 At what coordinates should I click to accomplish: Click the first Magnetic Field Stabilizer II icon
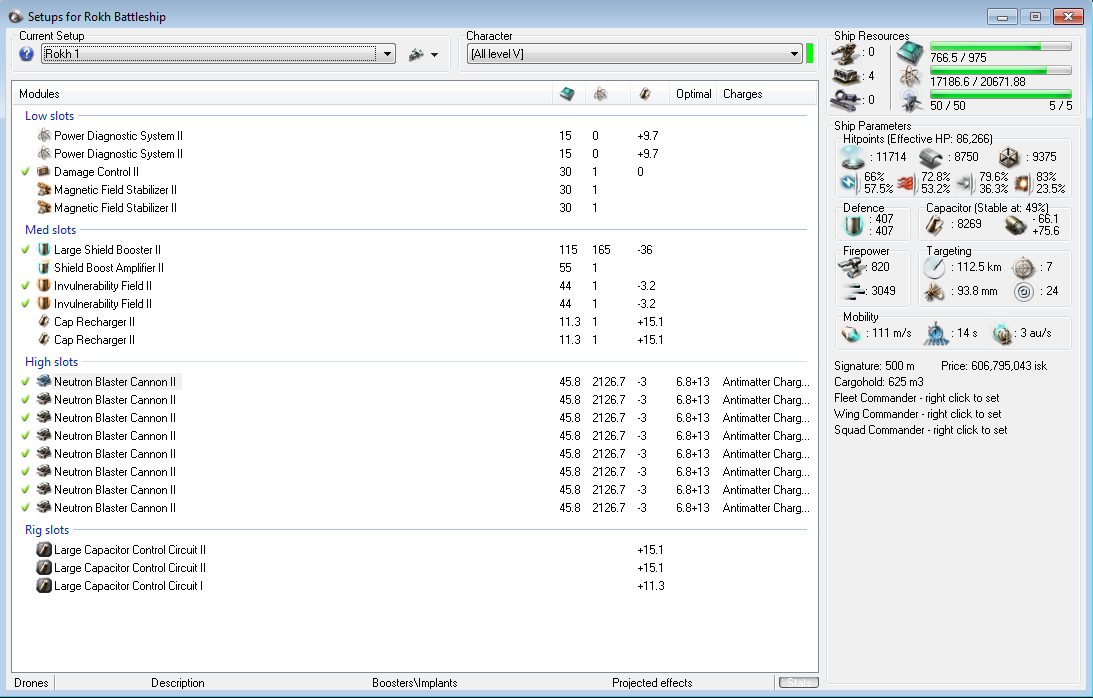pos(44,190)
